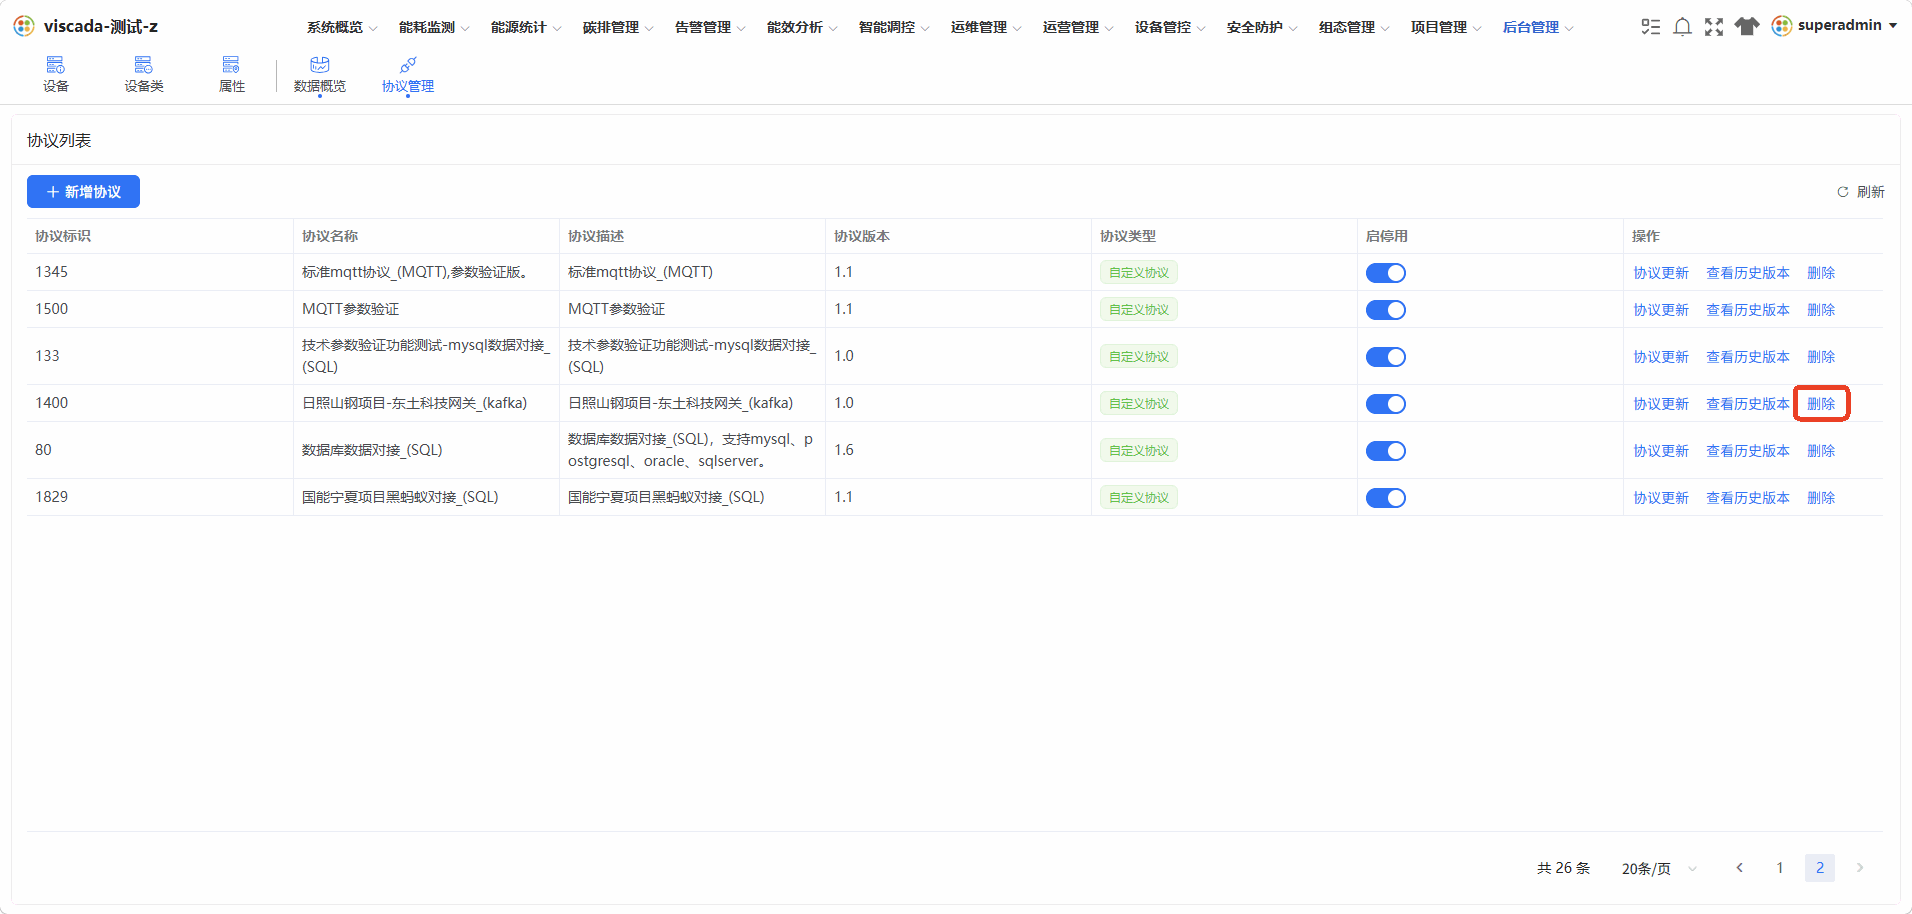This screenshot has width=1912, height=914.
Task: Open the superadmin user dropdown
Action: click(1834, 26)
